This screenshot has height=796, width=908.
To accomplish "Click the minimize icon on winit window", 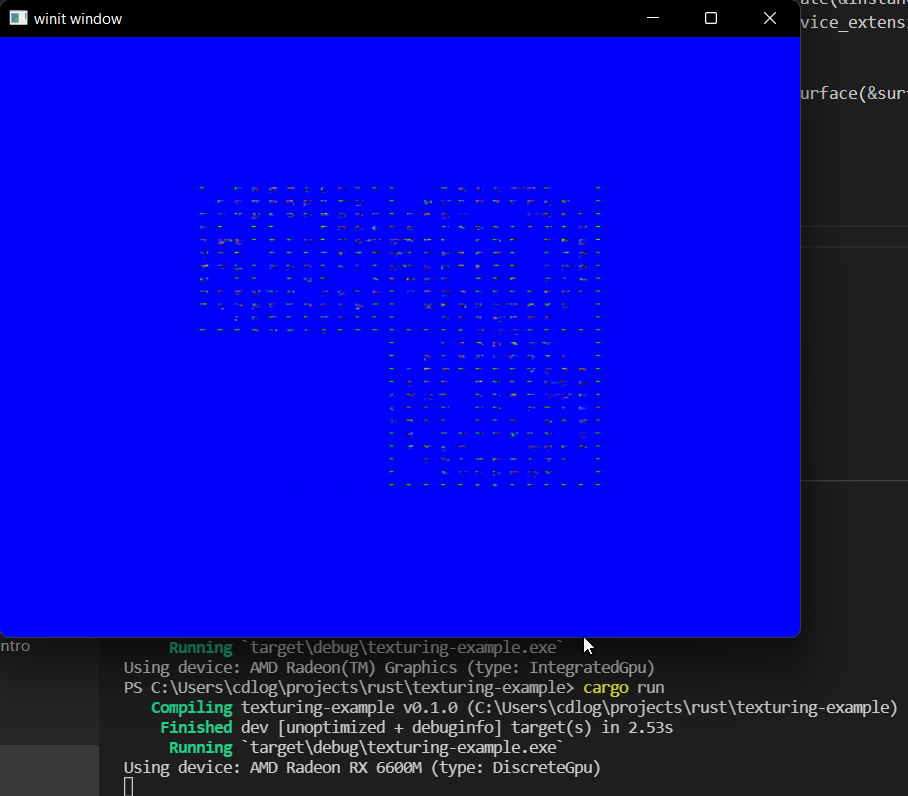I will pyautogui.click(x=652, y=18).
